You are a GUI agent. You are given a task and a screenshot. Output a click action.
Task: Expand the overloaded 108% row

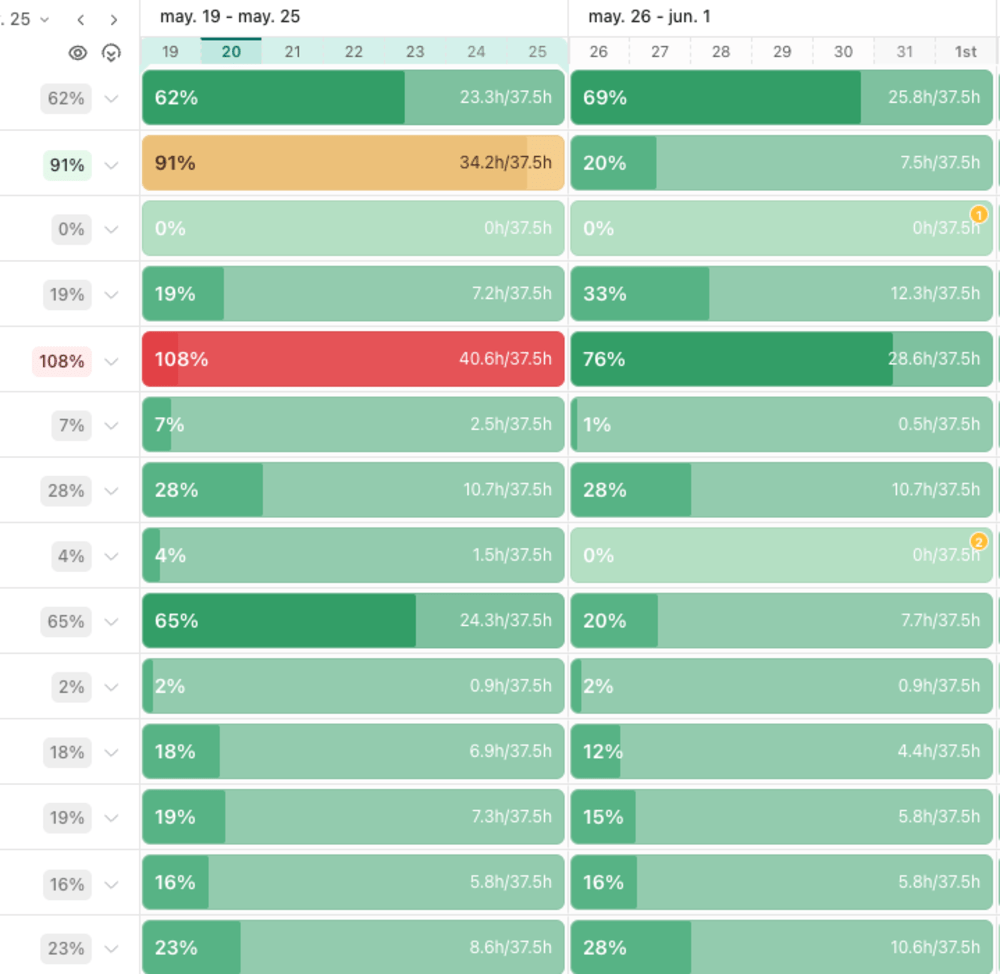(x=111, y=360)
